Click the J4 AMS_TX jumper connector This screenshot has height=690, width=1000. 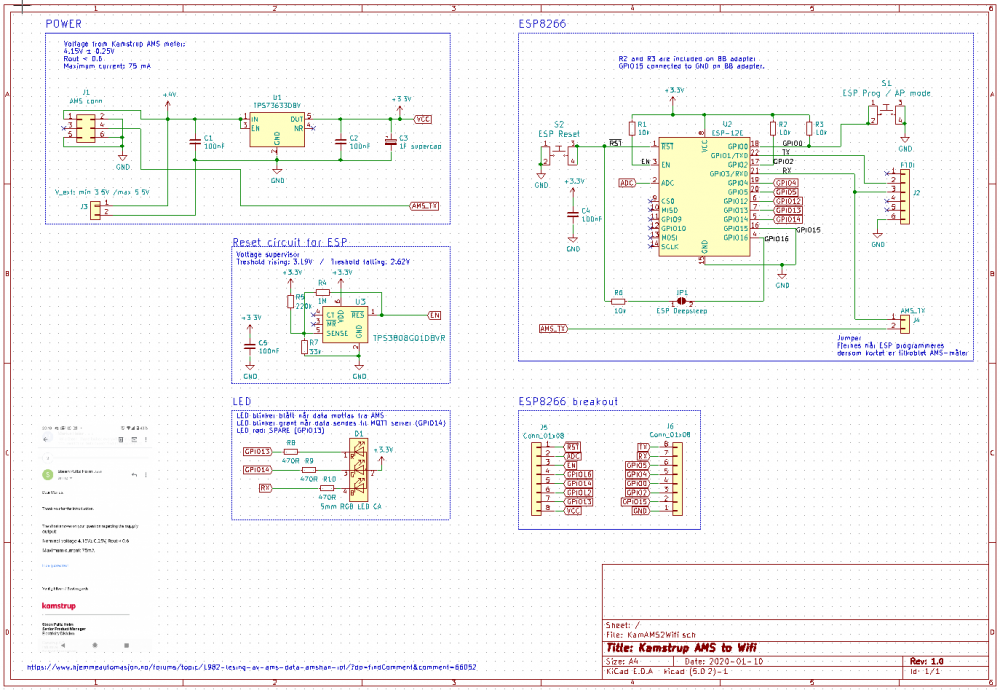click(904, 323)
